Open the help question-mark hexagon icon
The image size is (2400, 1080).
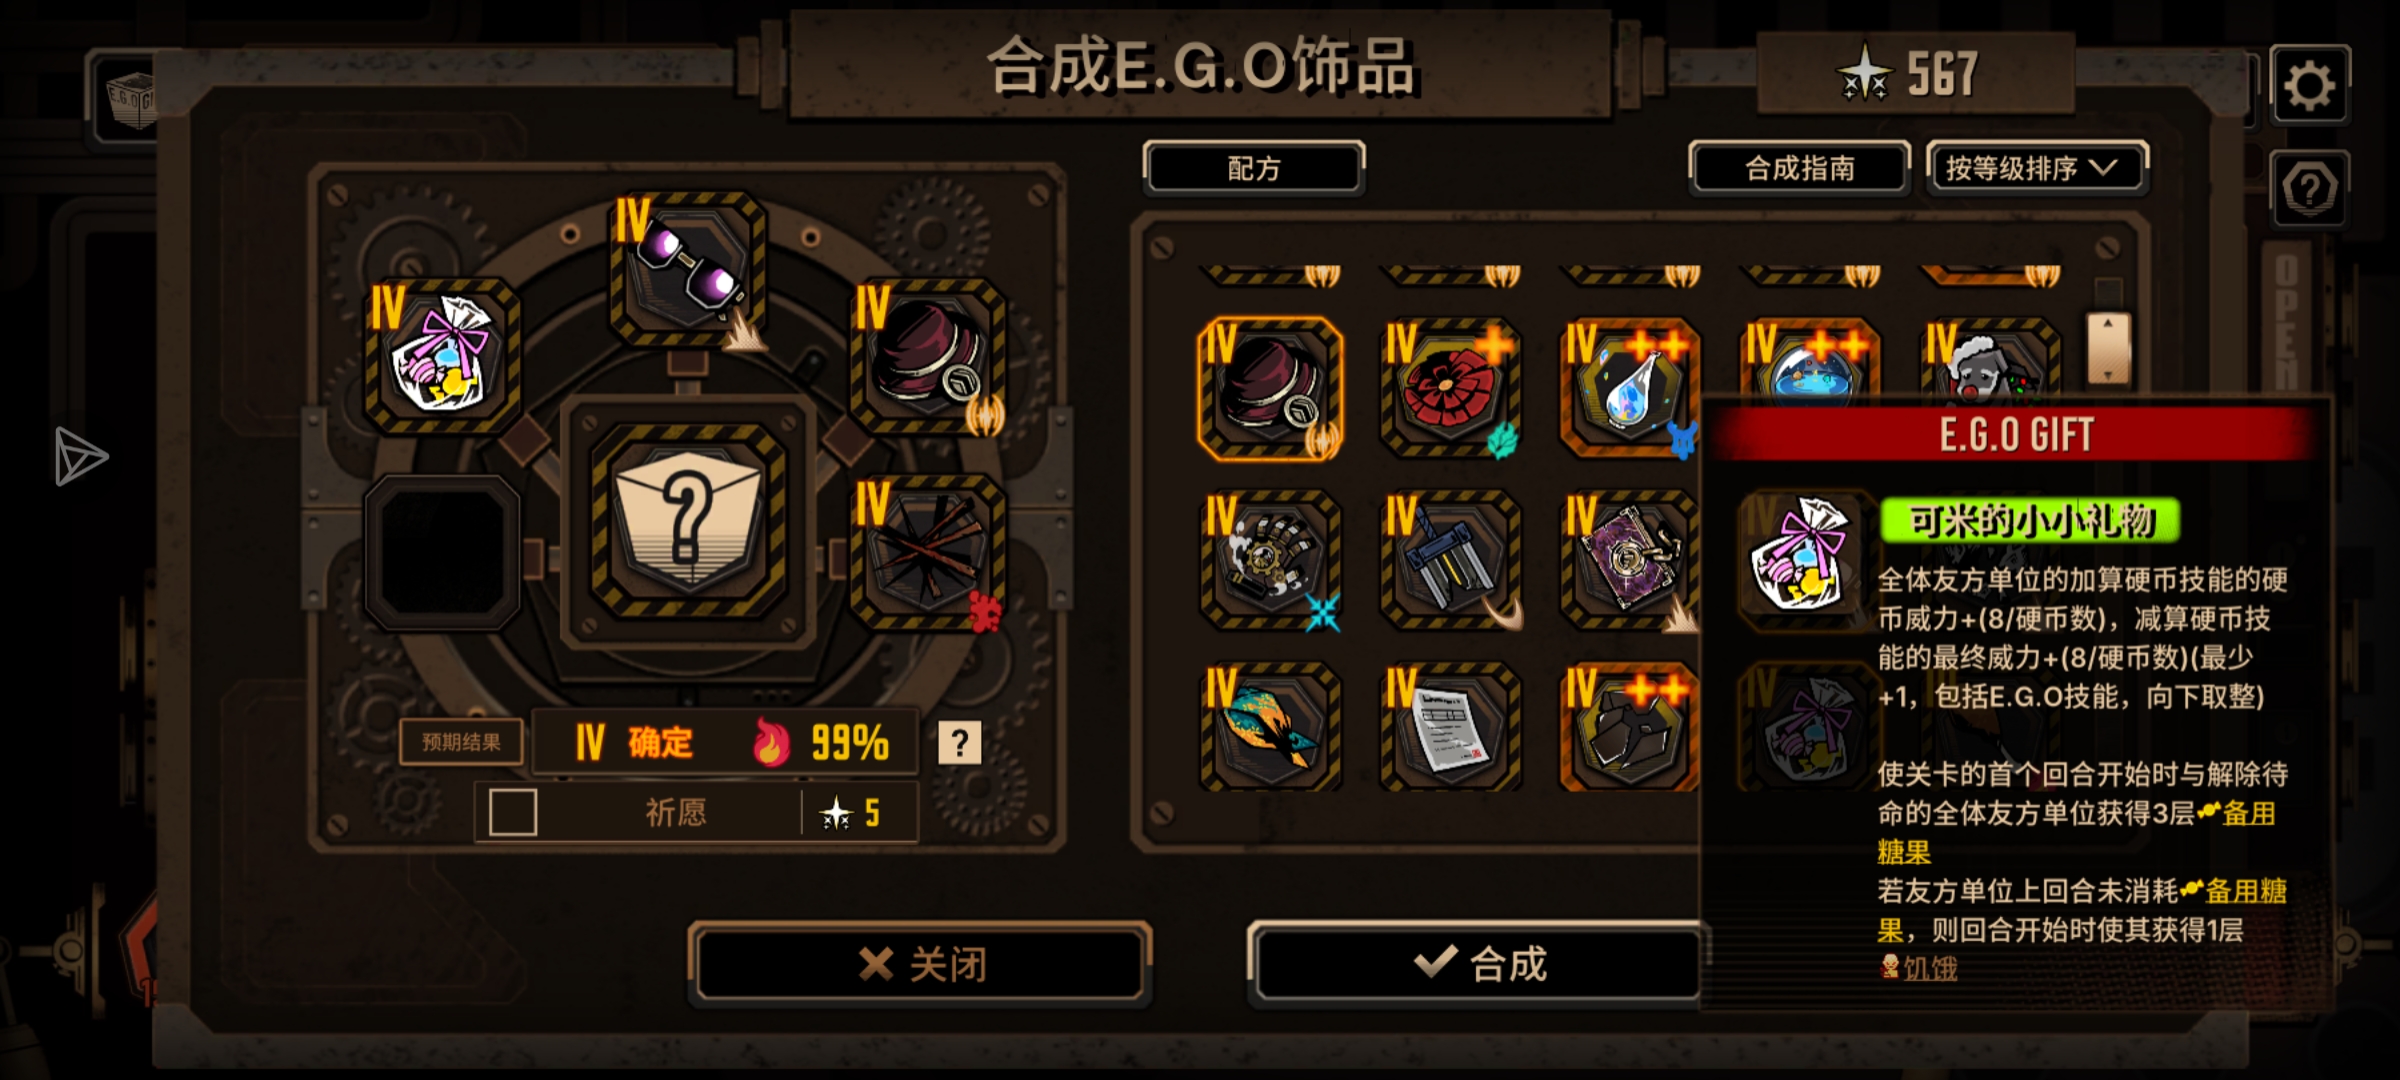click(2309, 188)
